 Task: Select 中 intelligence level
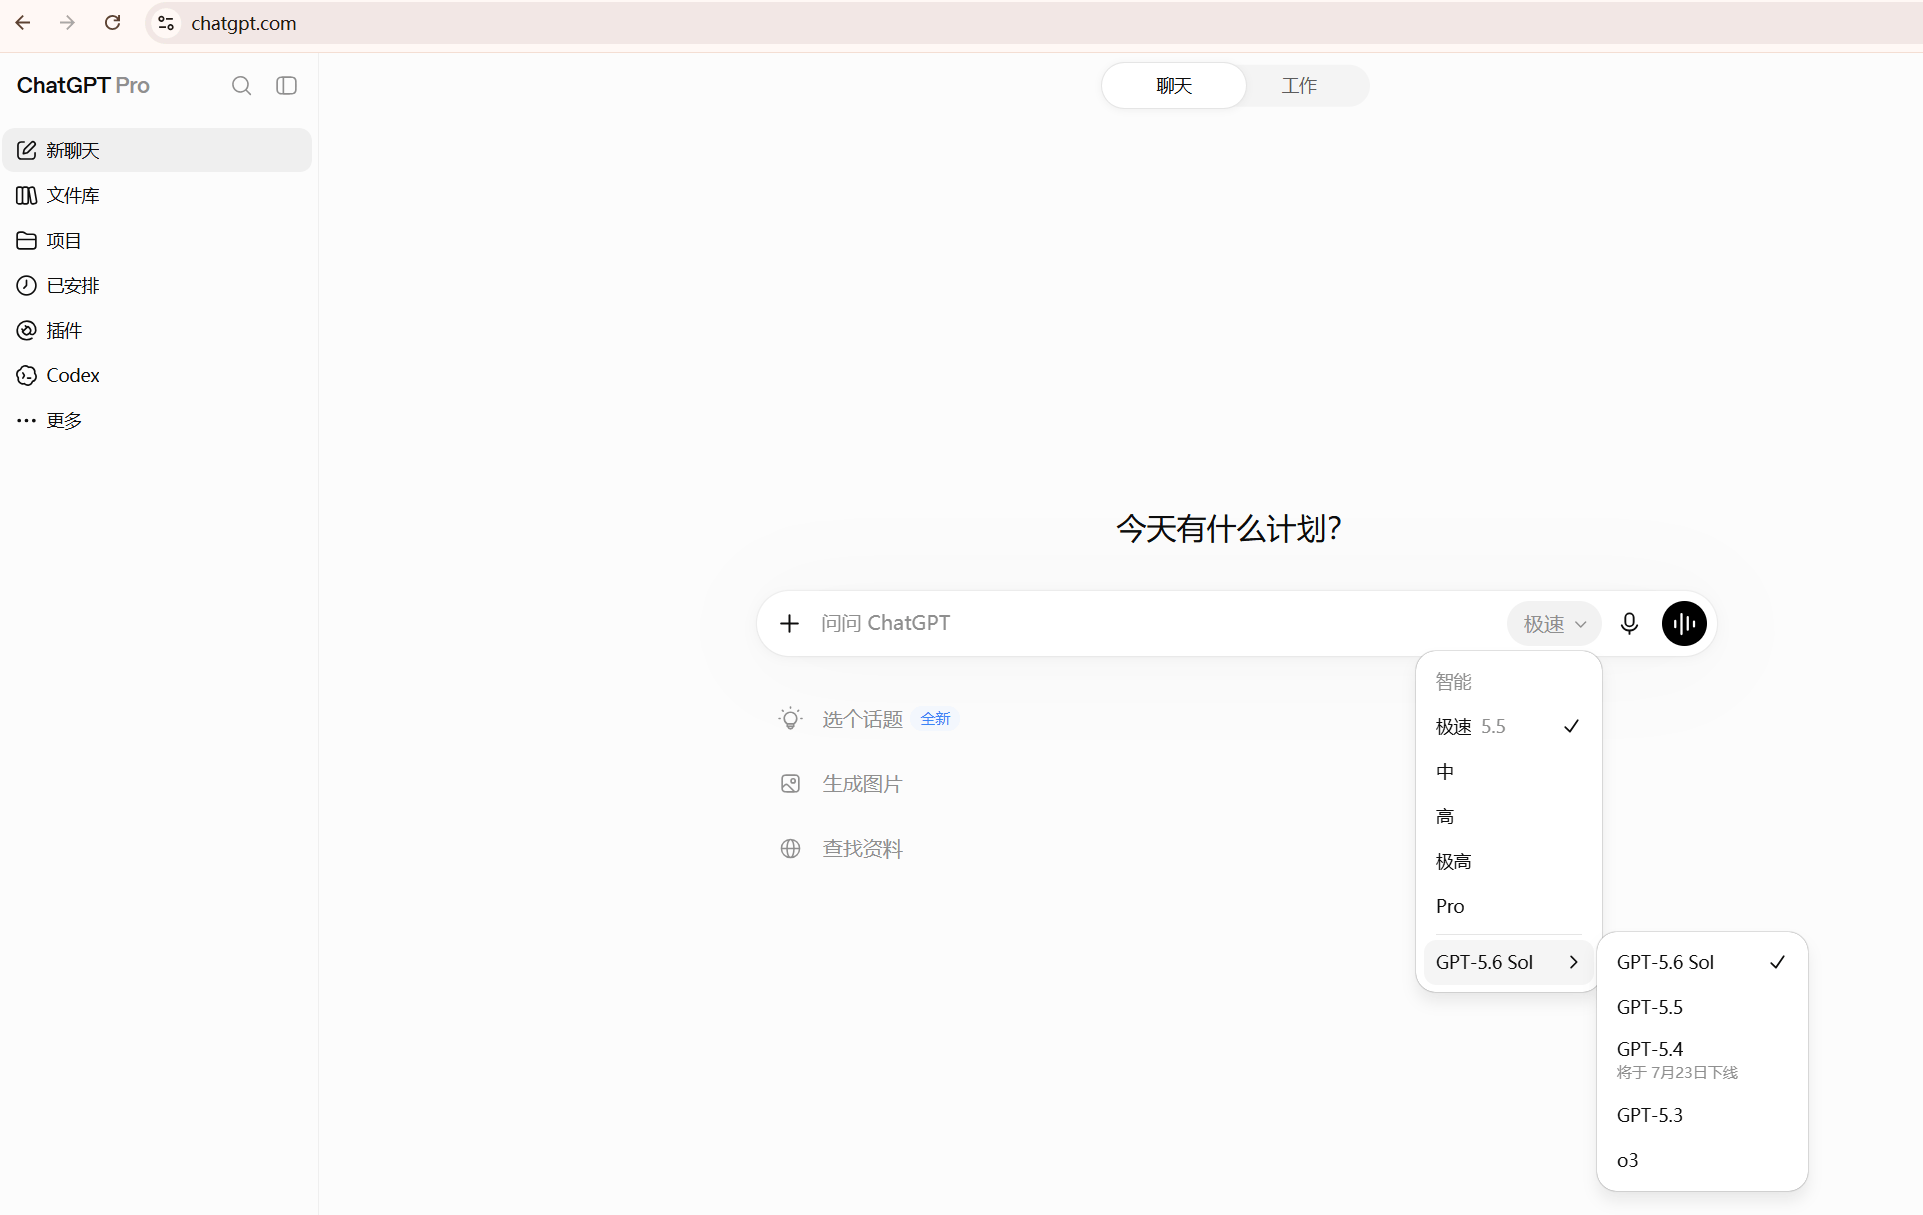[x=1508, y=771]
